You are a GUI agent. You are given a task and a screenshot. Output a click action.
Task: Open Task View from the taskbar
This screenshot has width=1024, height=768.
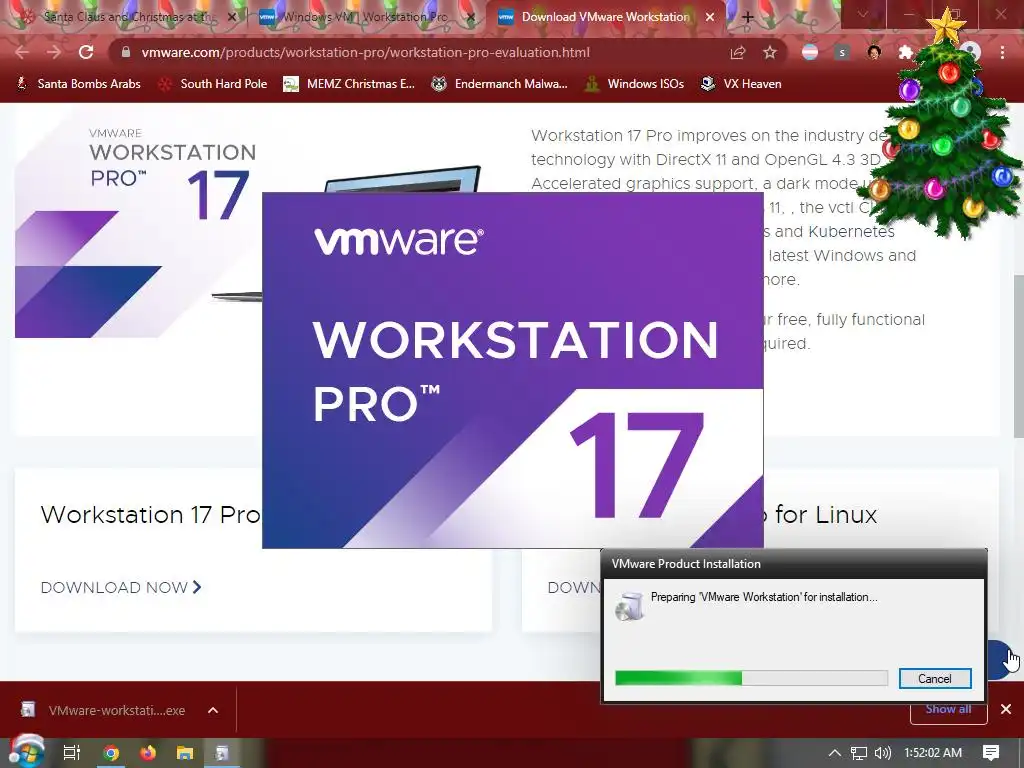[x=71, y=753]
